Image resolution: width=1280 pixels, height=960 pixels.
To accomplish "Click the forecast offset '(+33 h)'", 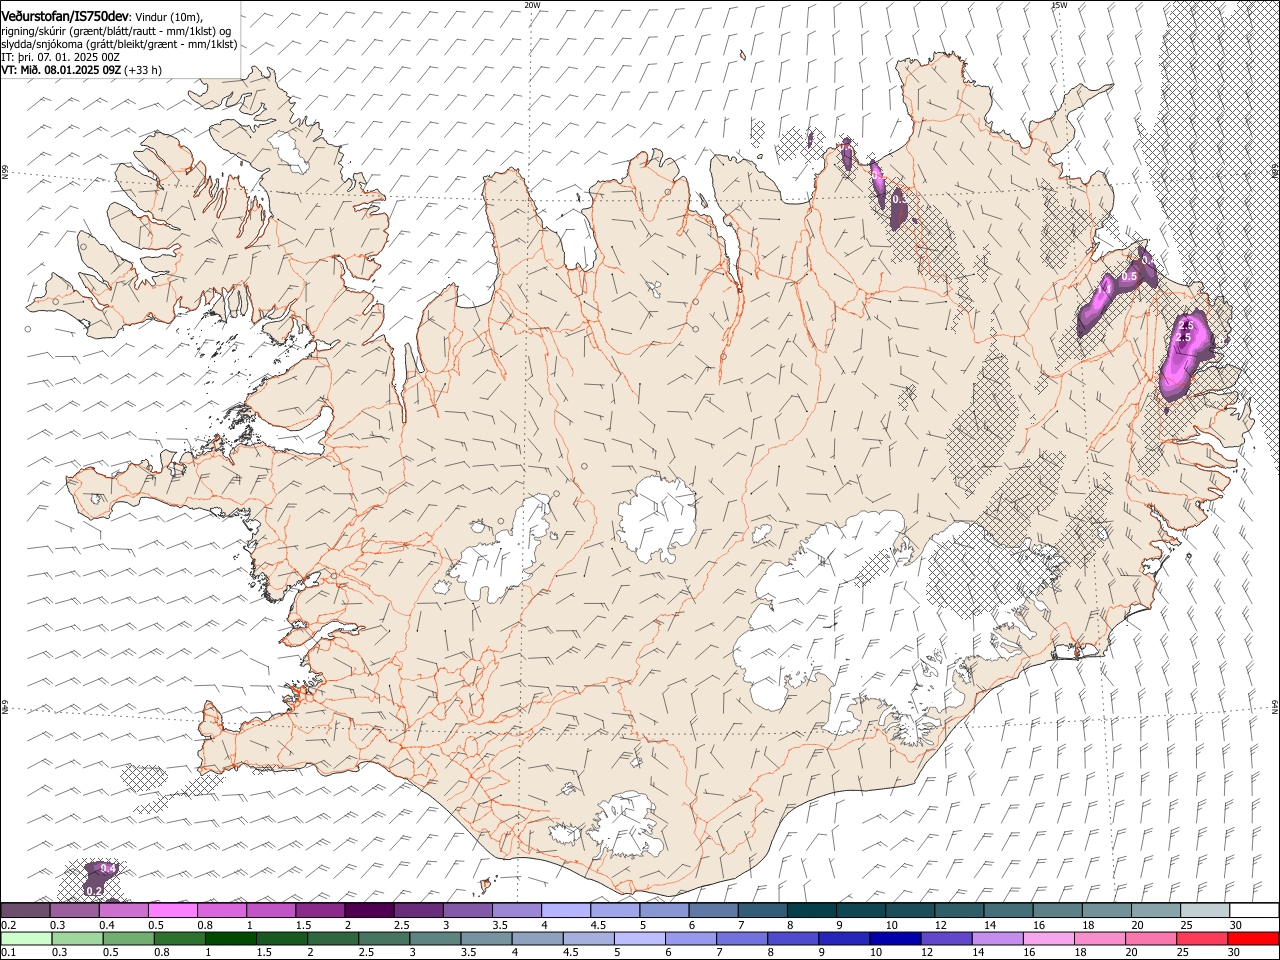I will click(143, 71).
